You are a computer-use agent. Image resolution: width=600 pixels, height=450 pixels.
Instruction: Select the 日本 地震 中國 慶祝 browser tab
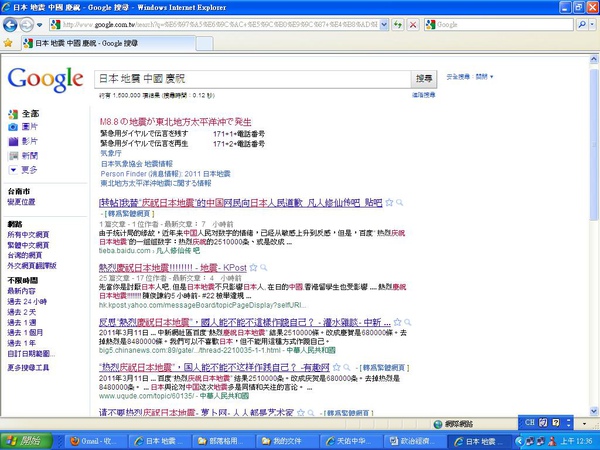pos(108,43)
